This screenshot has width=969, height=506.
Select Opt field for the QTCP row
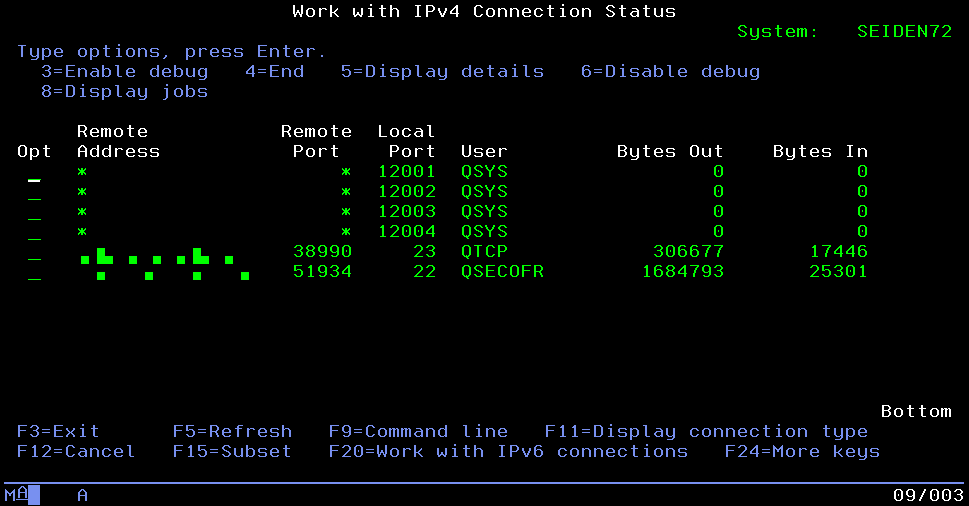[x=35, y=252]
